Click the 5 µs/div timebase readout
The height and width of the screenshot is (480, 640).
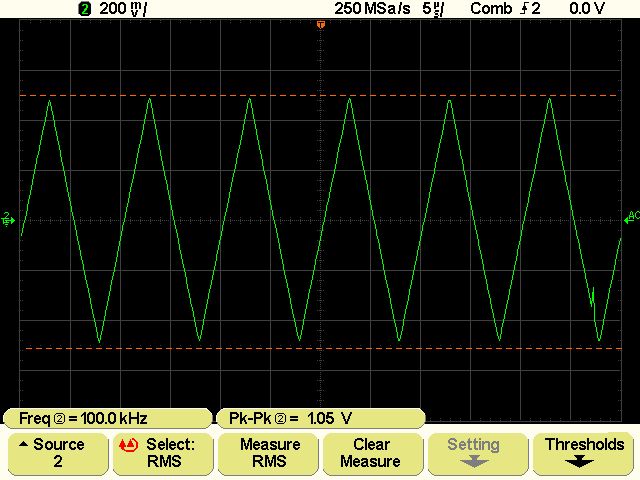click(433, 9)
